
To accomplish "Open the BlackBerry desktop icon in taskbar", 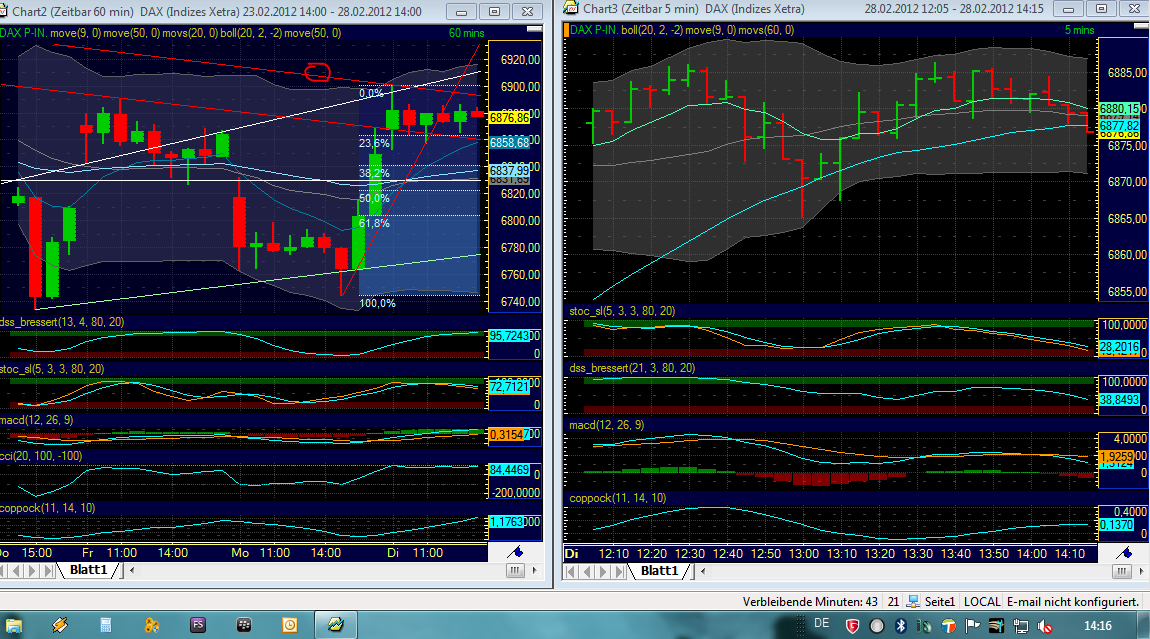I will pos(243,624).
